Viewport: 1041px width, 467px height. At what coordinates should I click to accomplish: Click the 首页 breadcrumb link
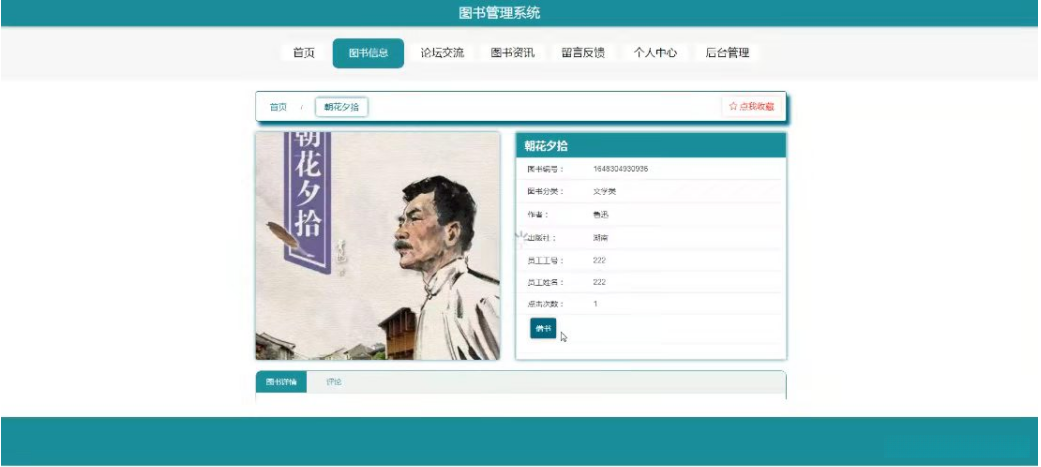tap(278, 107)
